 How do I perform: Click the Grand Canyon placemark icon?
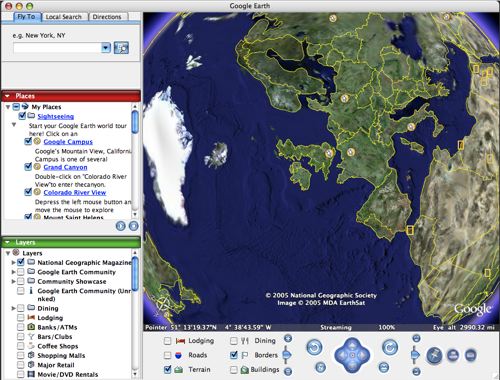pyautogui.click(x=37, y=167)
